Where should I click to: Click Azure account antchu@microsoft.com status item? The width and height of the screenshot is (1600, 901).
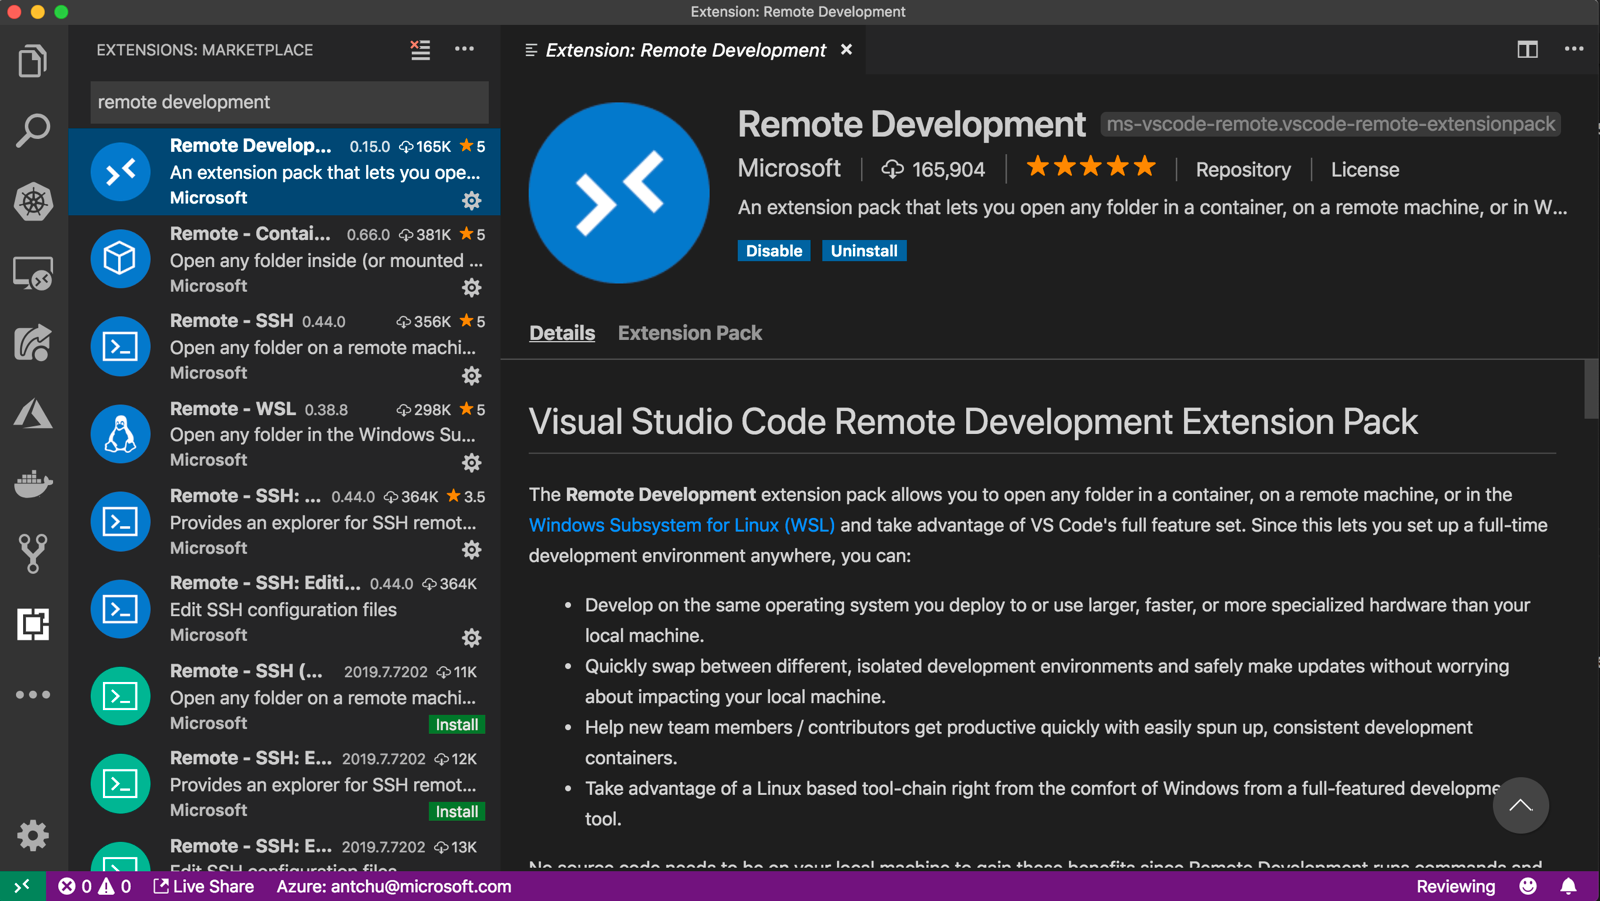point(394,886)
